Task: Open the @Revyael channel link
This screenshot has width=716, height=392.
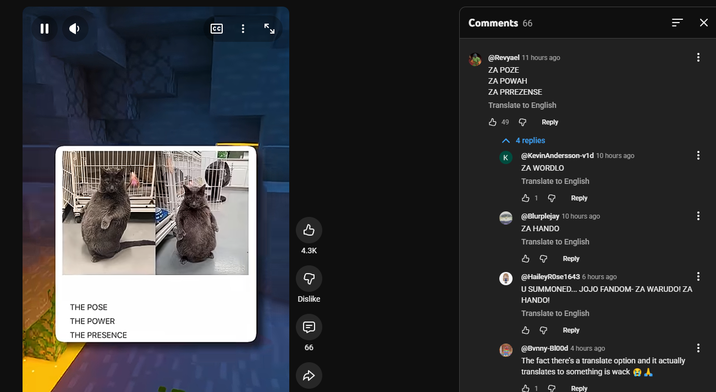Action: 504,58
